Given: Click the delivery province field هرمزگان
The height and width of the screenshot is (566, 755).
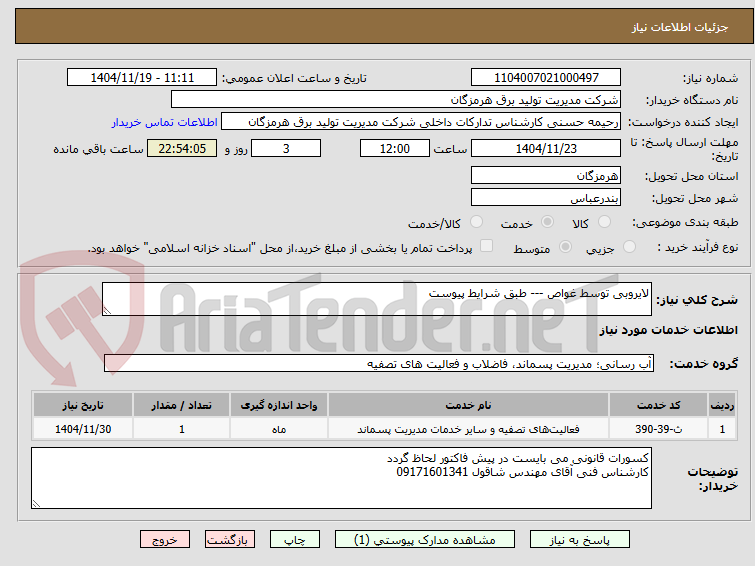Looking at the screenshot, I should coord(546,175).
